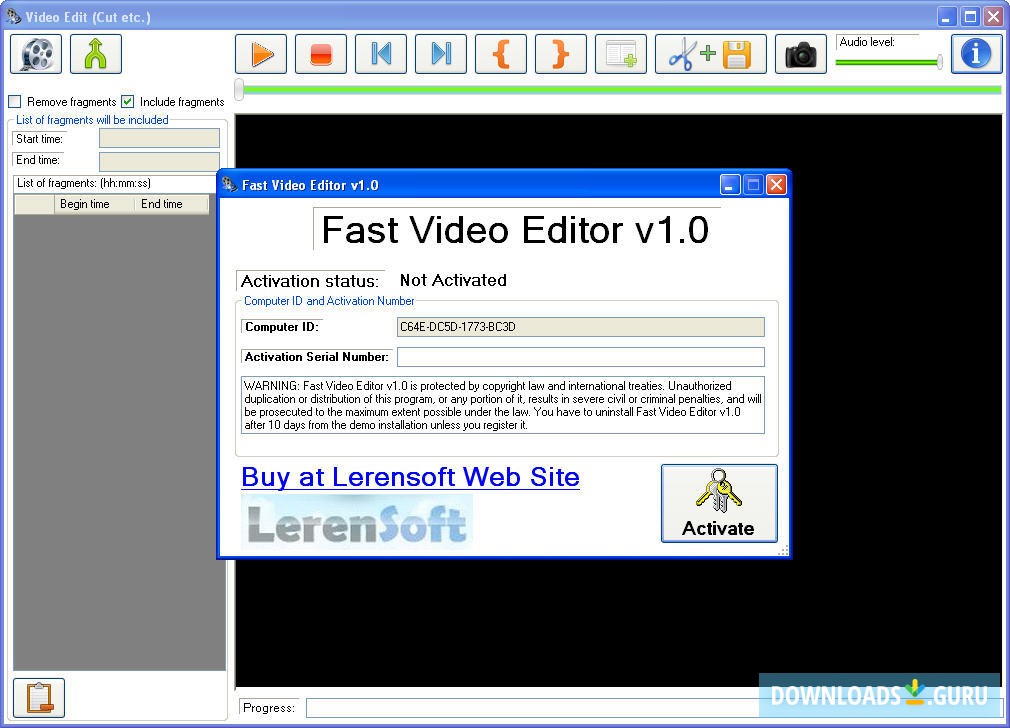Minimize the Fast Video Editor dialog
Viewport: 1010px width, 728px height.
[729, 185]
